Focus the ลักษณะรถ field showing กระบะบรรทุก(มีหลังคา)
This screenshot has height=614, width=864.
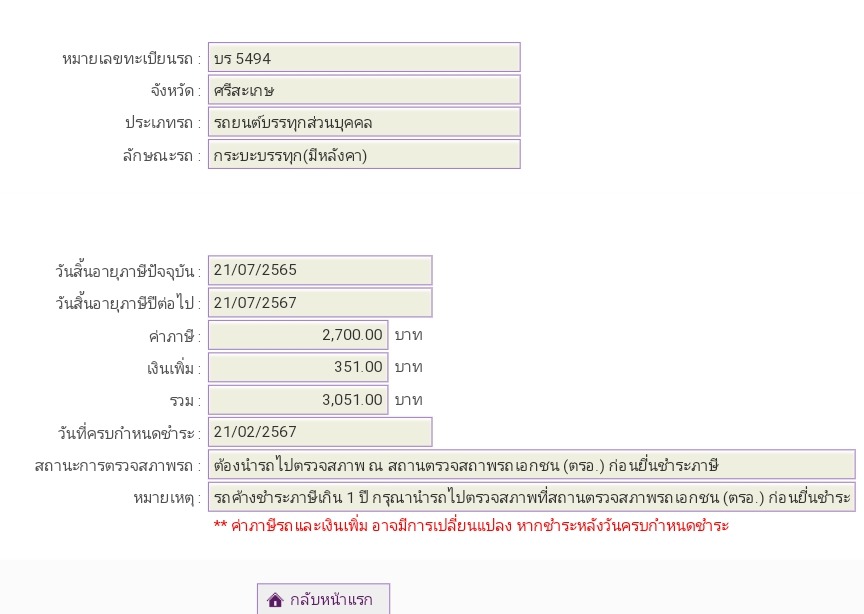[x=364, y=154]
